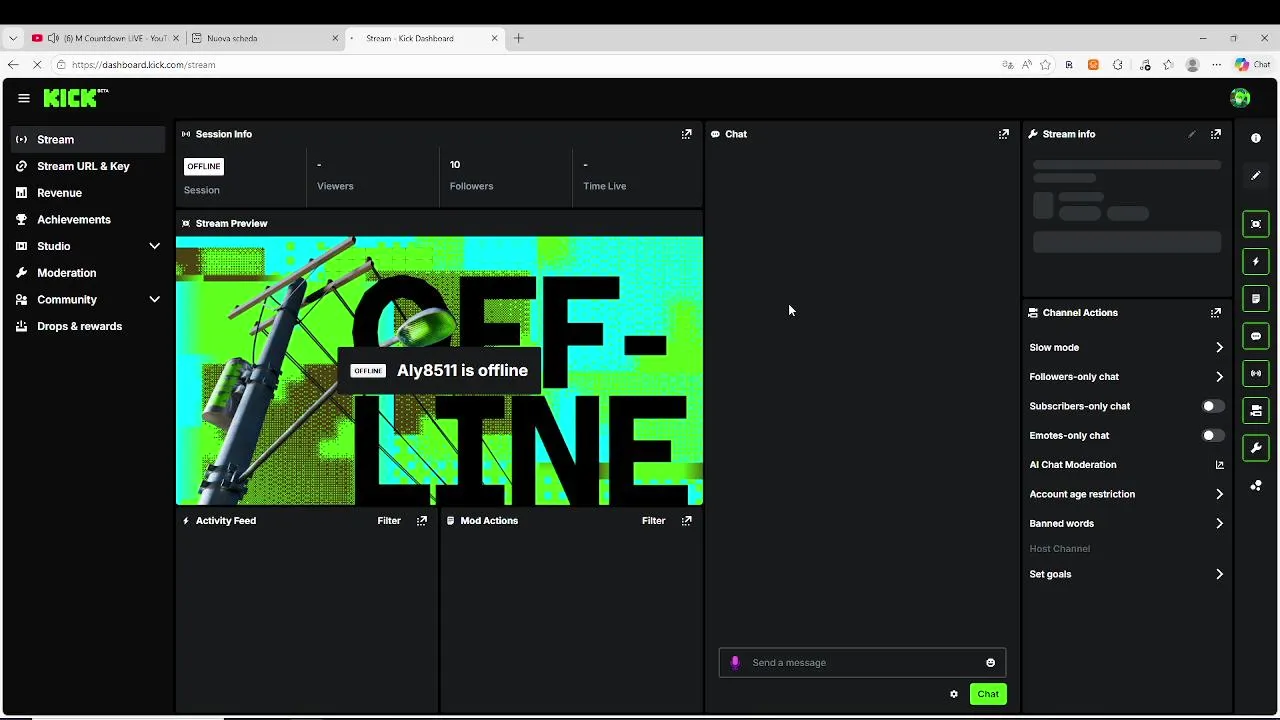This screenshot has width=1280, height=720.
Task: Open the Activity Feed Filter dropdown
Action: tap(389, 521)
